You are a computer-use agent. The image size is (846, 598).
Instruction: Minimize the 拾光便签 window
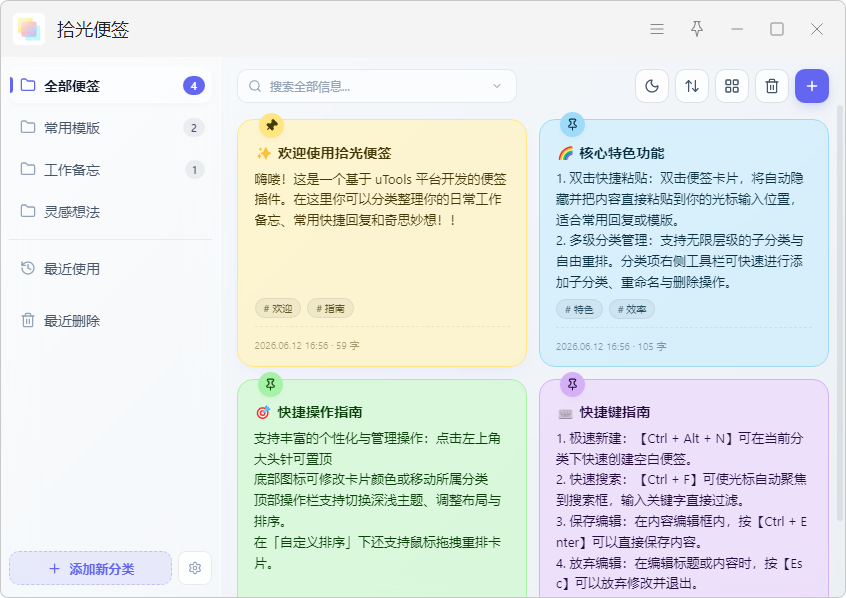[737, 29]
